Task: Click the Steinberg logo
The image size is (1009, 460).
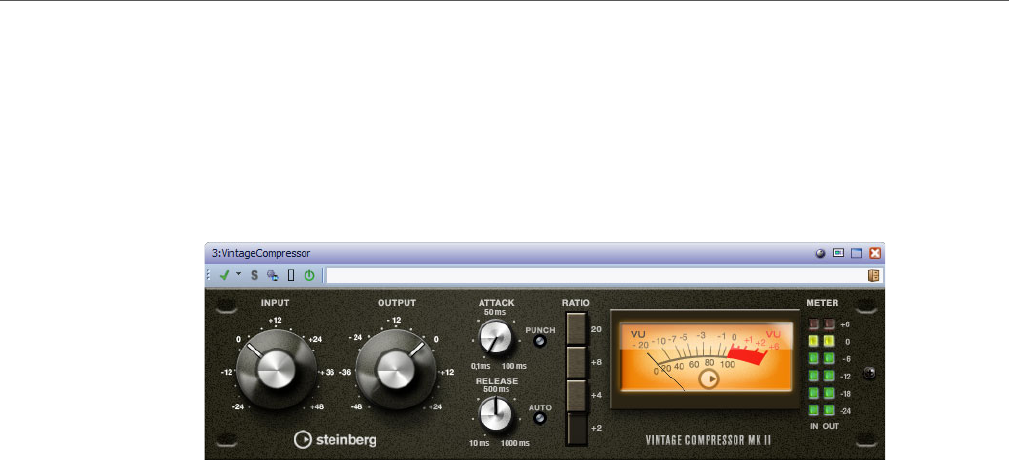Action: [335, 440]
